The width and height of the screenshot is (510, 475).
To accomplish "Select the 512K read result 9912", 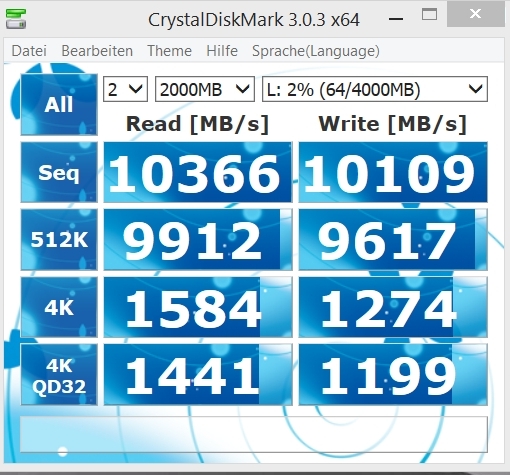I will 198,239.
